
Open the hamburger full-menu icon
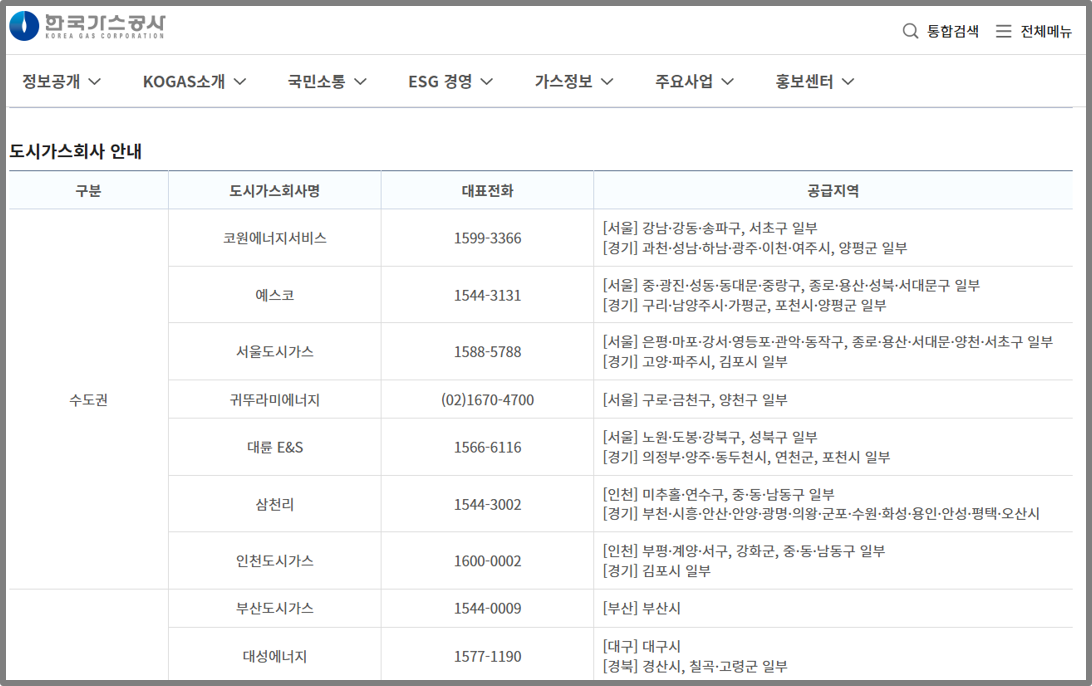point(1003,31)
